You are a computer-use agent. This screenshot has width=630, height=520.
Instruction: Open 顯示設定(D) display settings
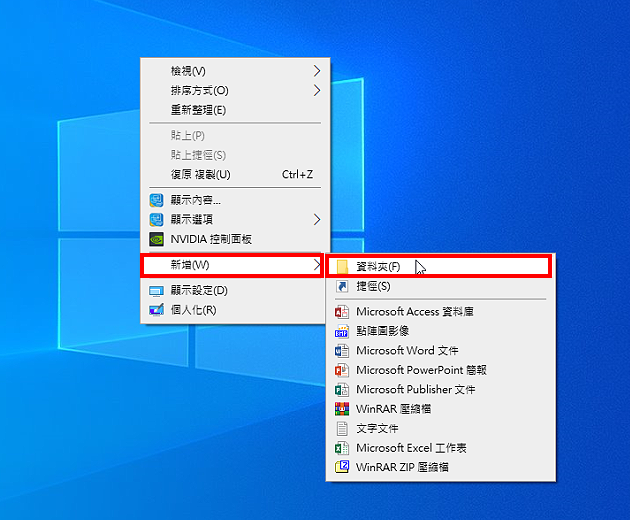(x=235, y=291)
